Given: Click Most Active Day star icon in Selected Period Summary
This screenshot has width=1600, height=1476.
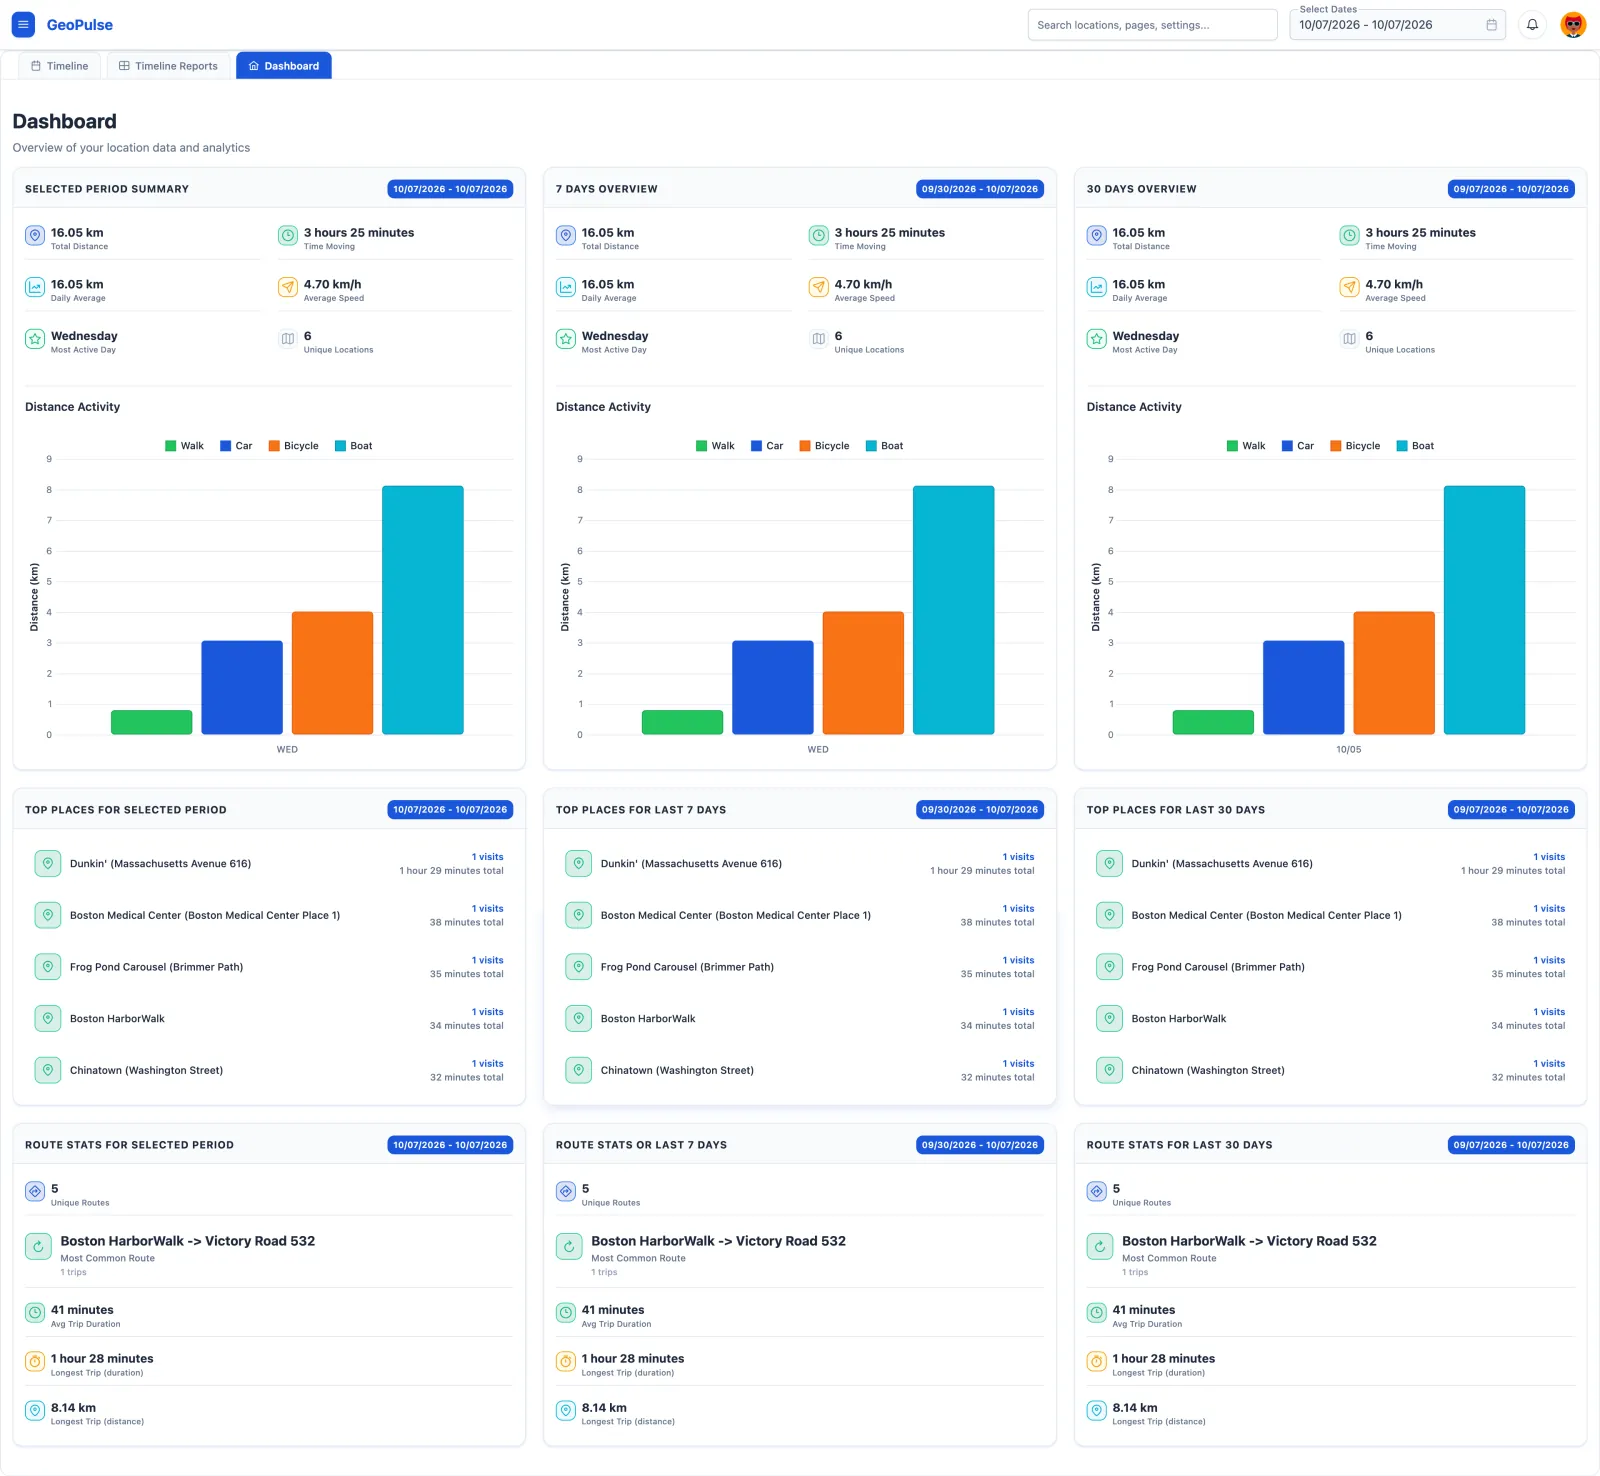Looking at the screenshot, I should [x=35, y=339].
